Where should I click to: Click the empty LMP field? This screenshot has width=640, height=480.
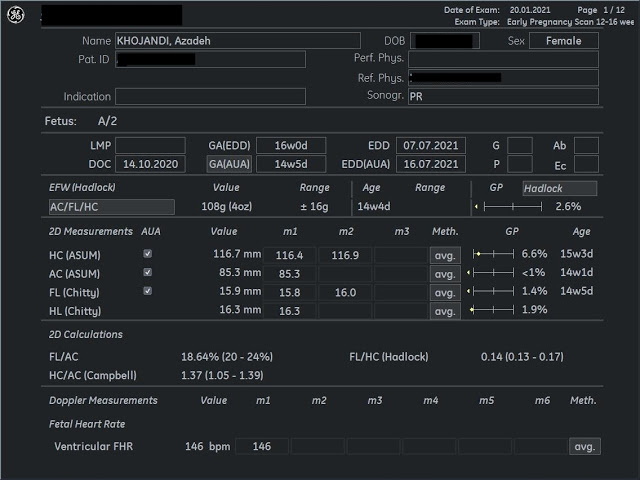click(x=150, y=145)
